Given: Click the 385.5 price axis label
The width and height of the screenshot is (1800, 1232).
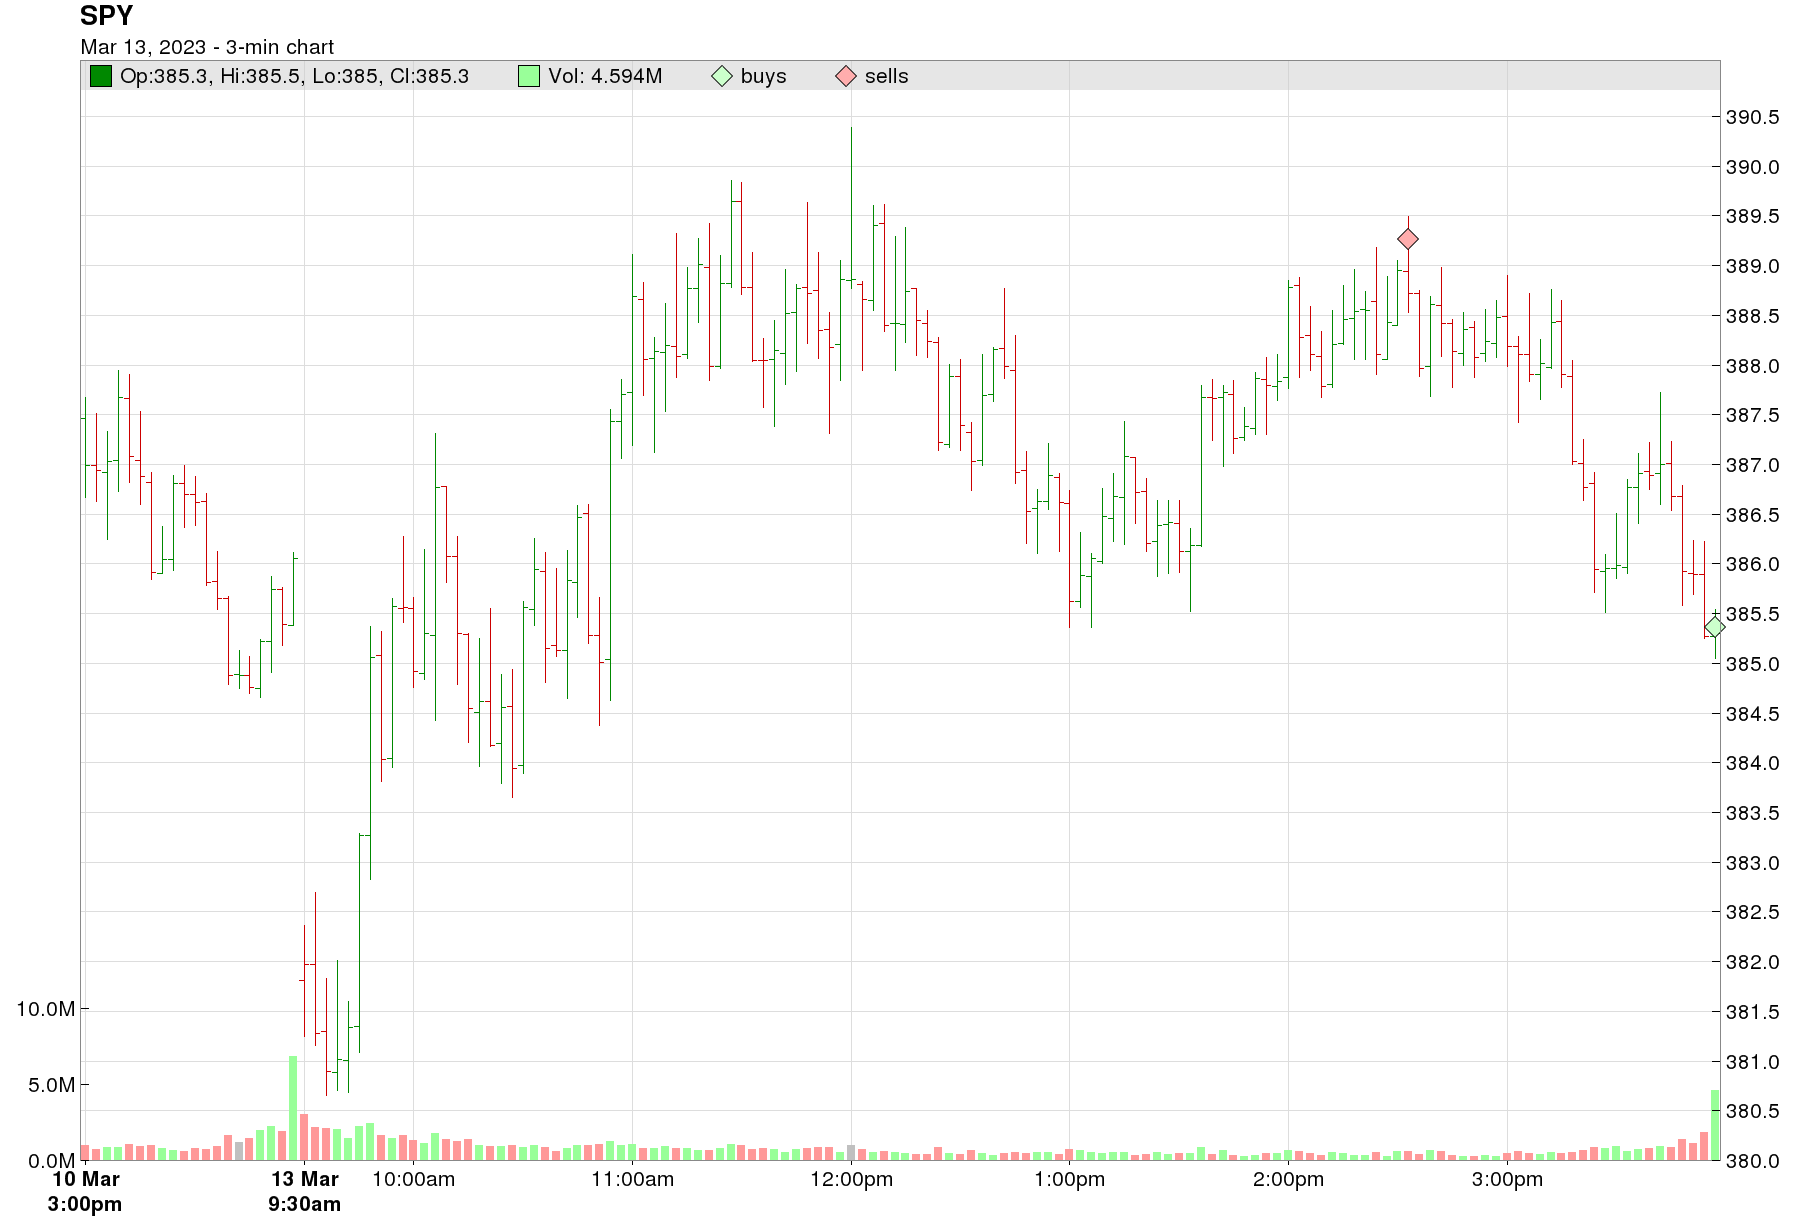Looking at the screenshot, I should click(1753, 614).
